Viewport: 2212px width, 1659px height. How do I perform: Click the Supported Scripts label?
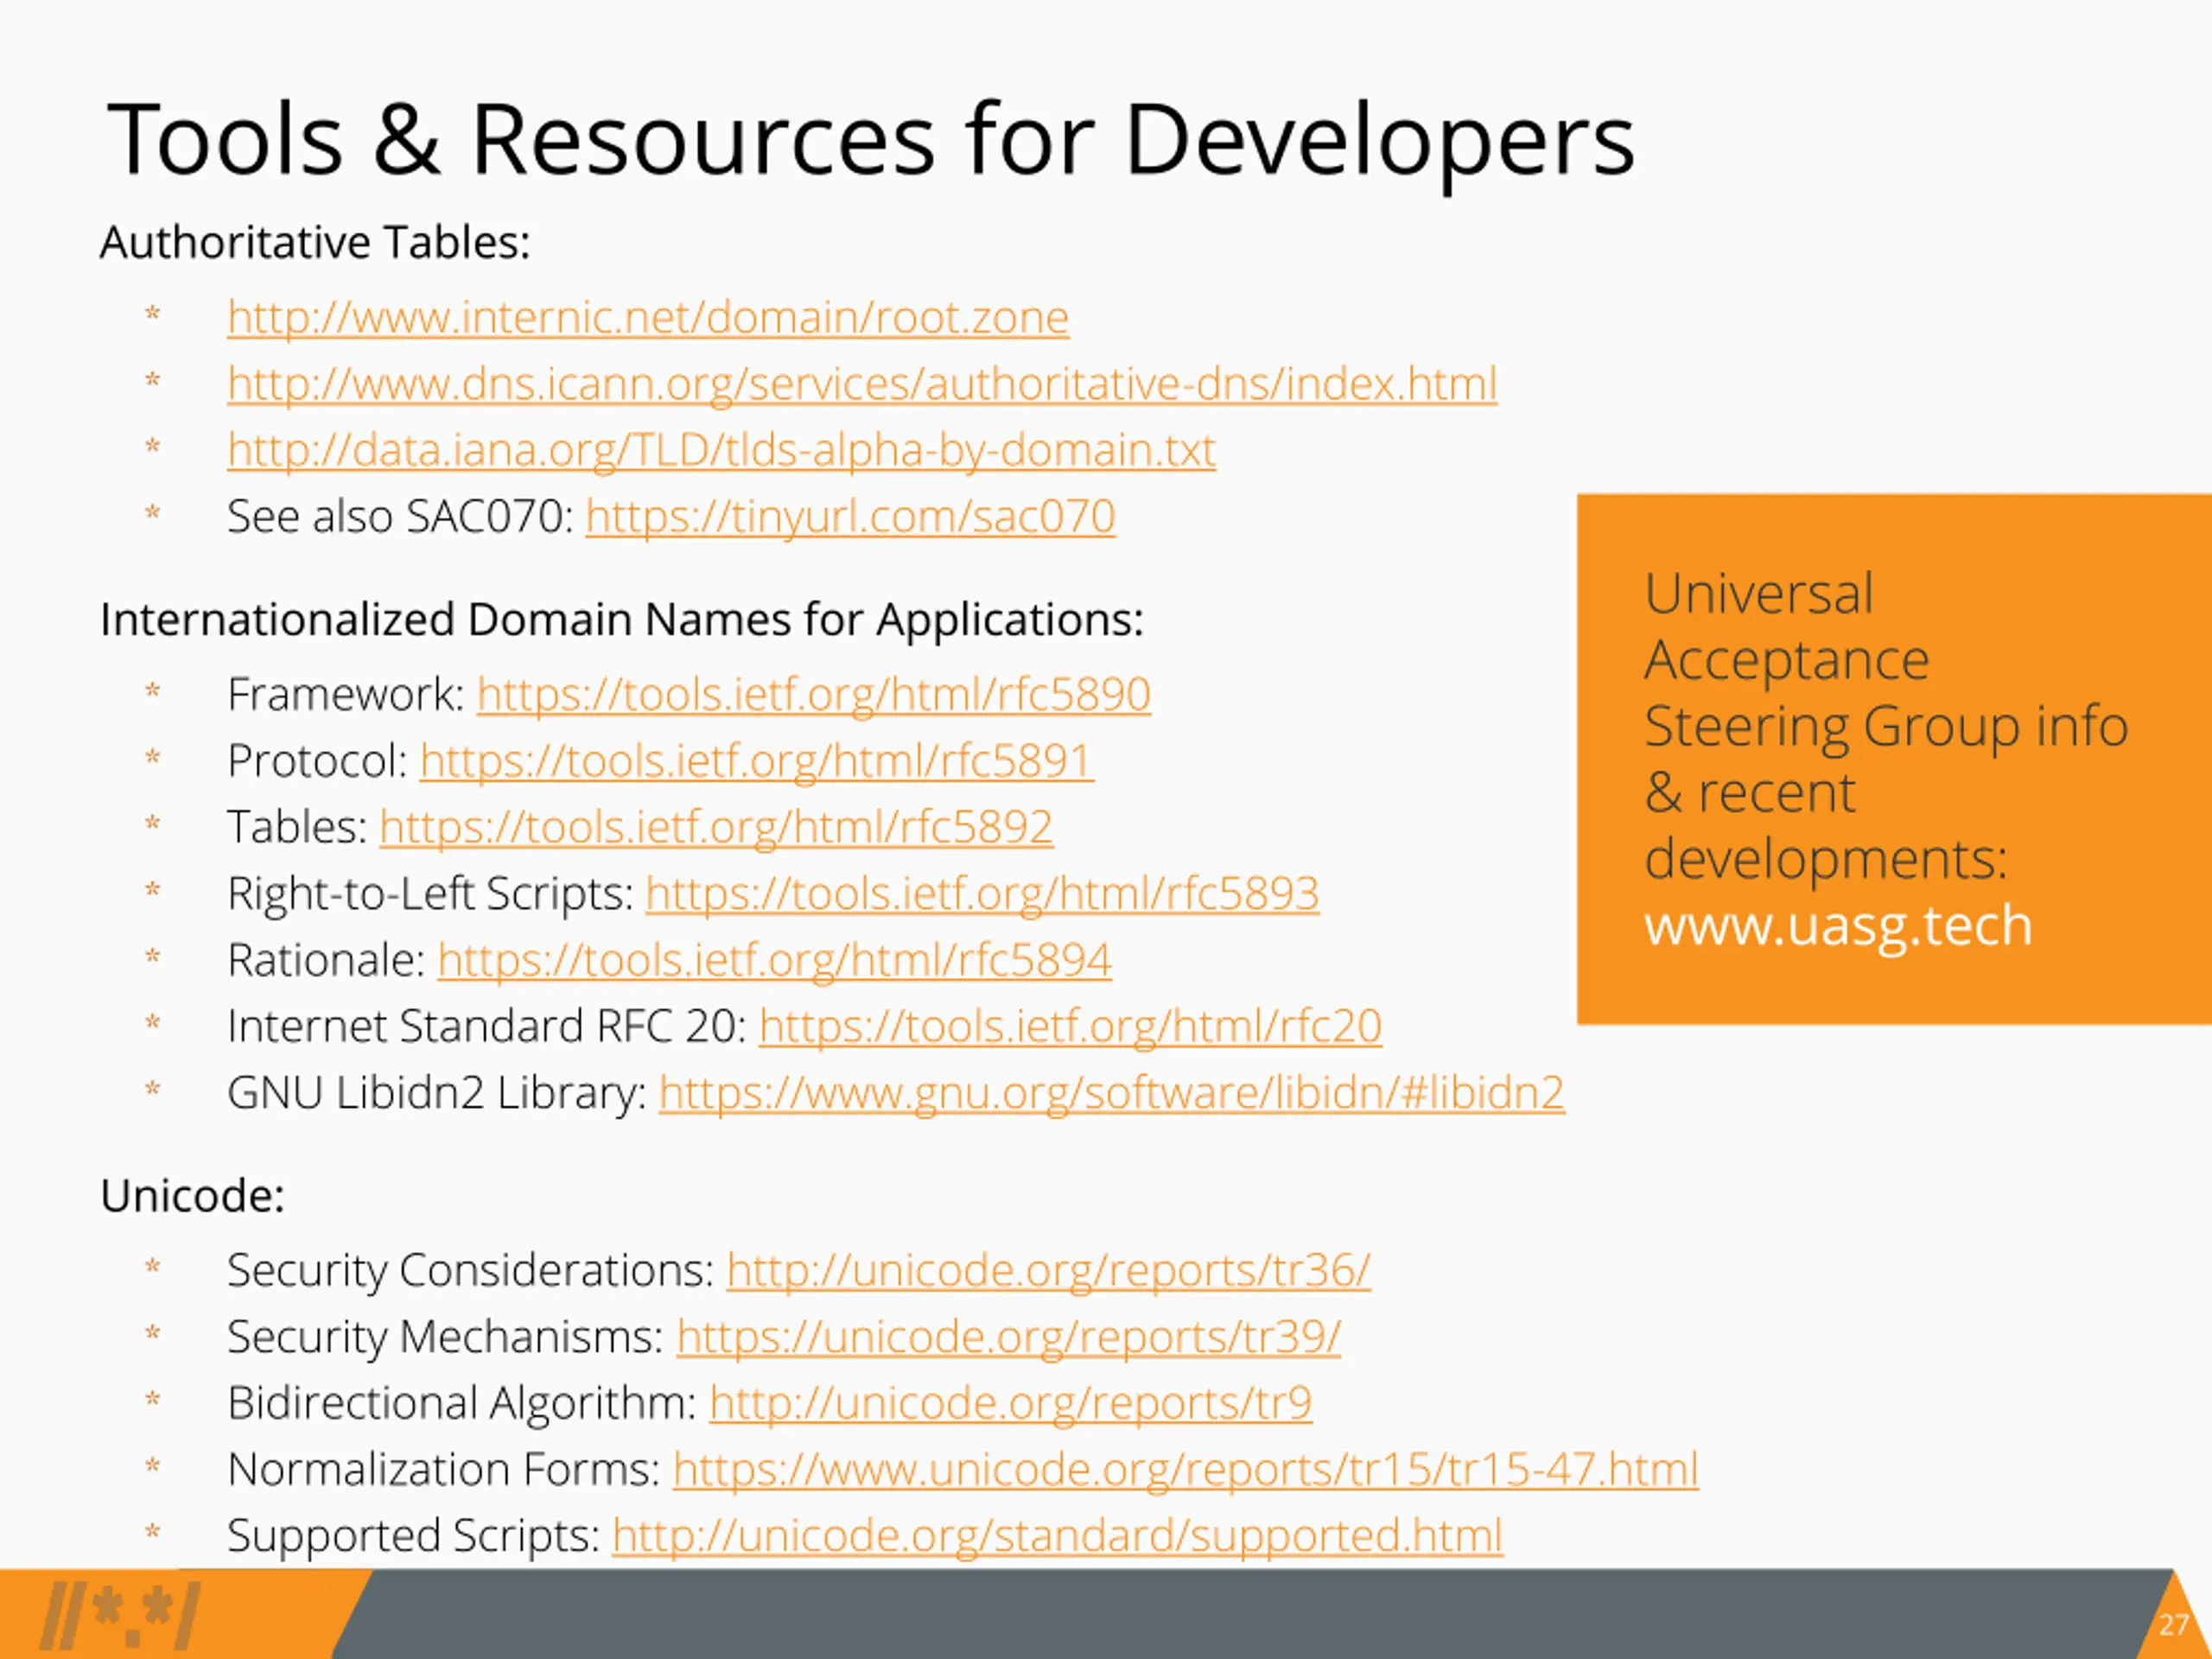(x=413, y=1536)
